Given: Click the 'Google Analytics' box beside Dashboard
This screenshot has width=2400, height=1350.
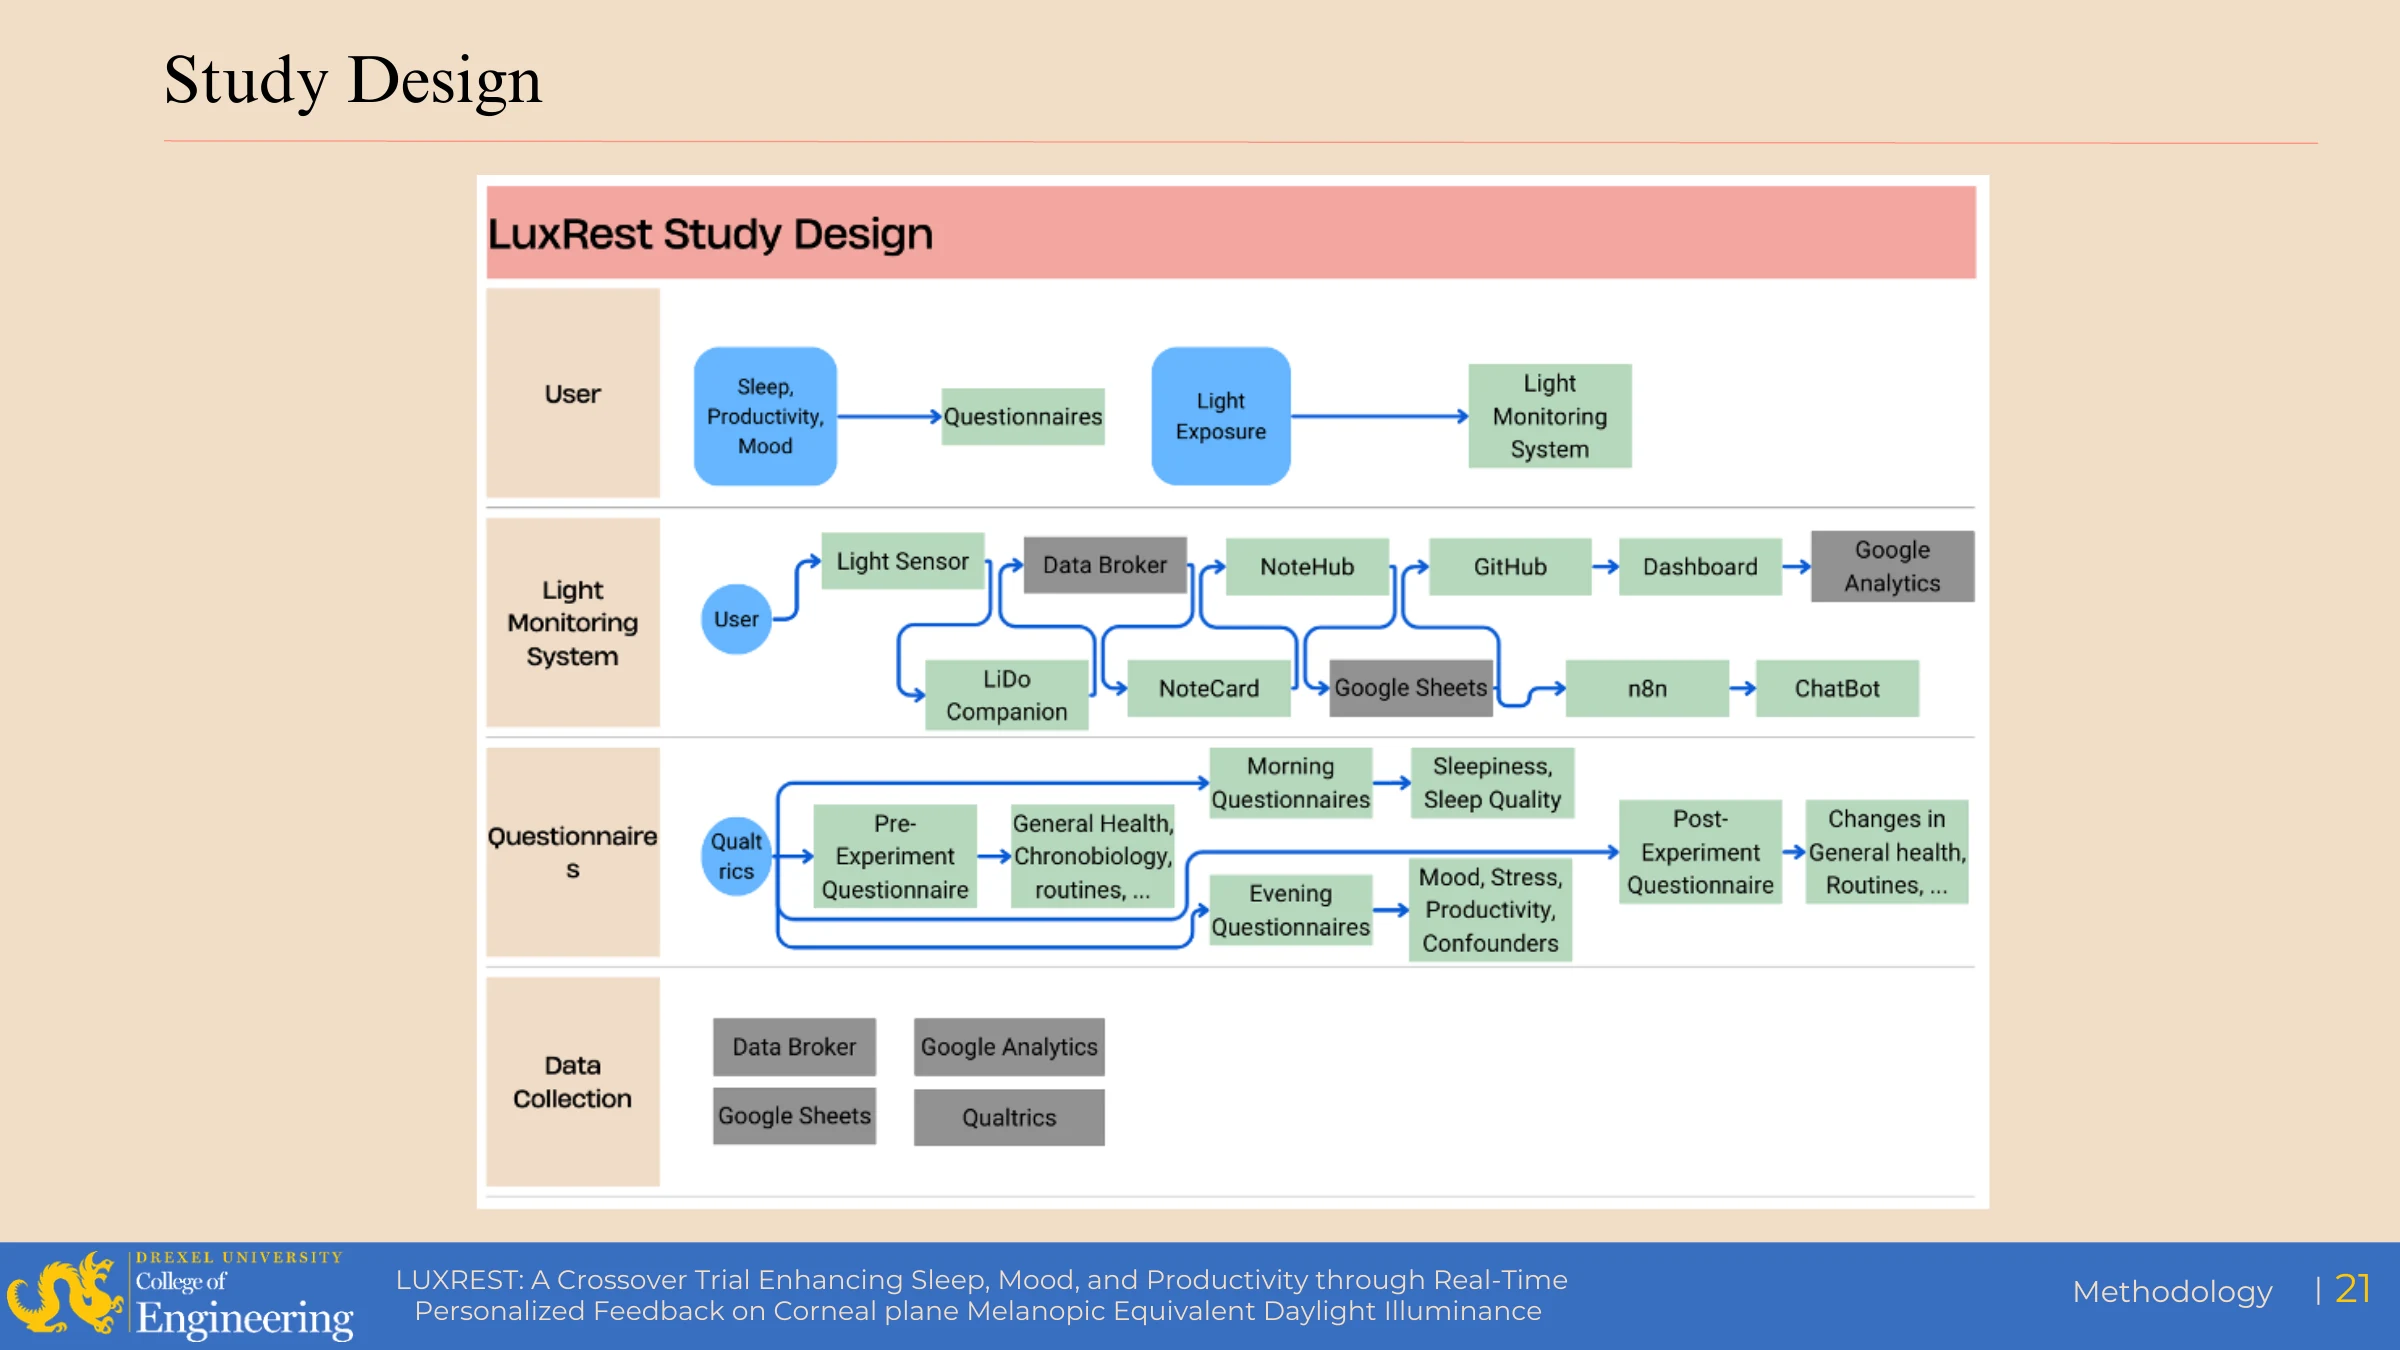Looking at the screenshot, I should (1893, 566).
